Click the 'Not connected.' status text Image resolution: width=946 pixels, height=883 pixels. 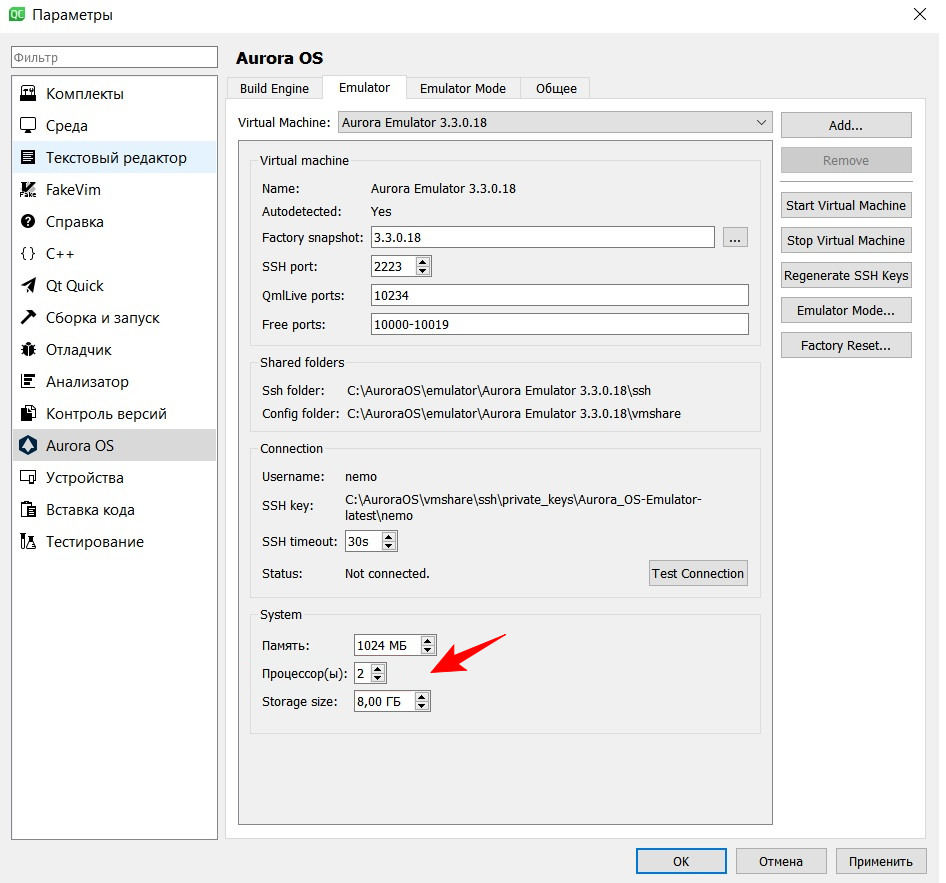coord(387,574)
